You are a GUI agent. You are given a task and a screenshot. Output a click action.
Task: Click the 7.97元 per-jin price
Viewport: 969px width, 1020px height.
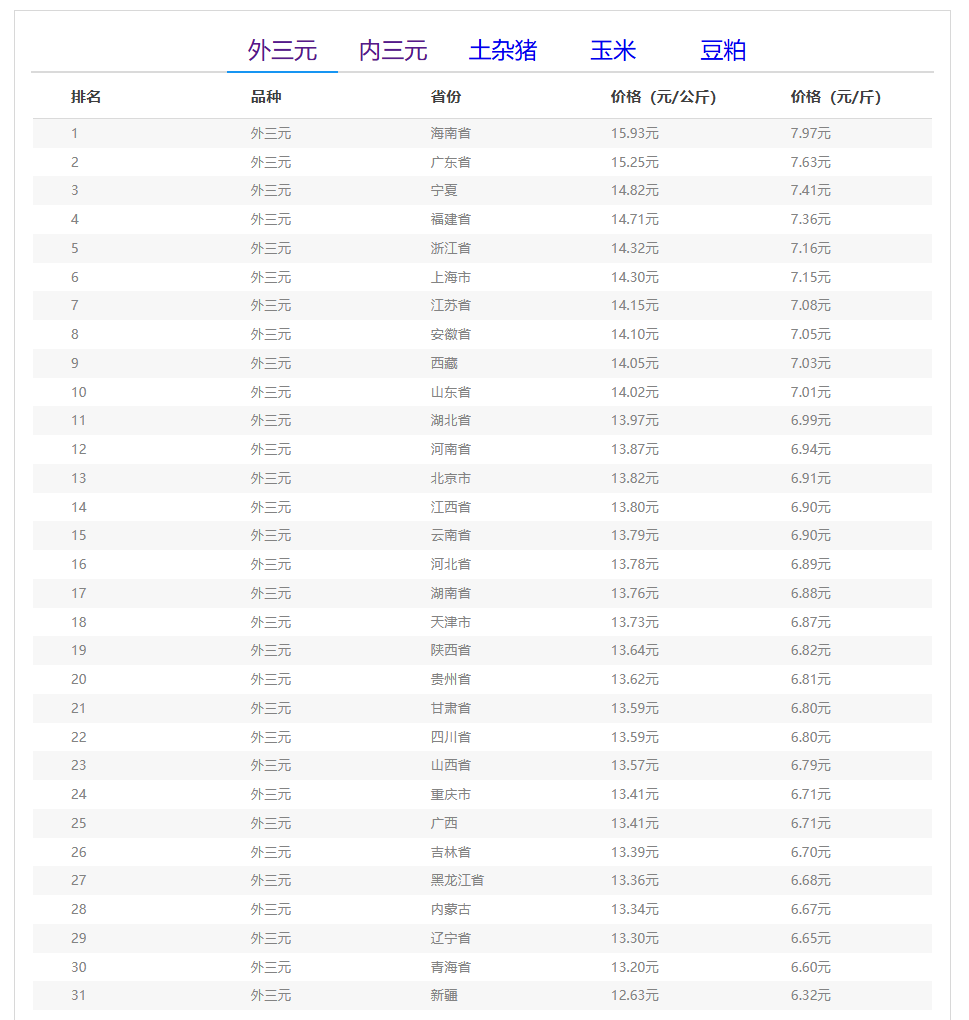coord(811,133)
